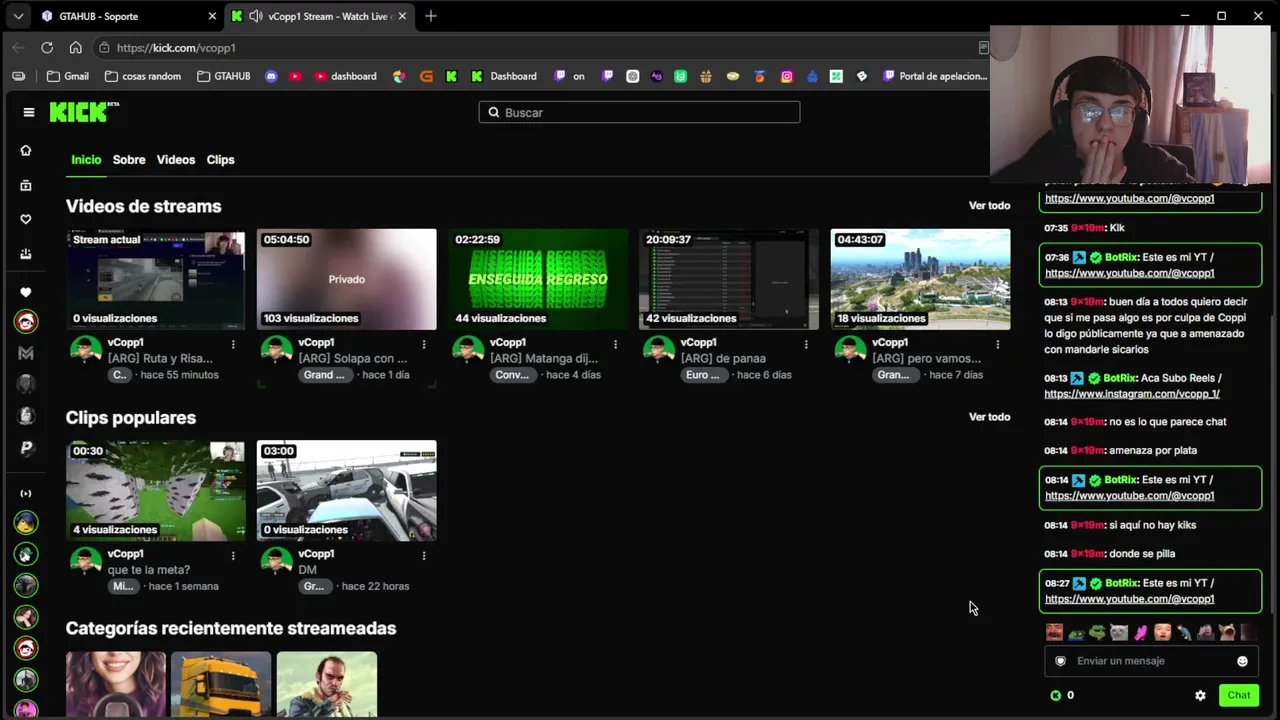Open the yellow truck category card

point(221,685)
